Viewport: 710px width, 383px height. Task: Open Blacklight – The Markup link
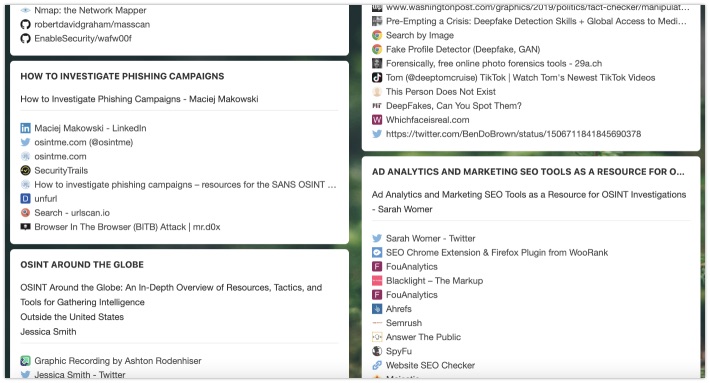[434, 281]
